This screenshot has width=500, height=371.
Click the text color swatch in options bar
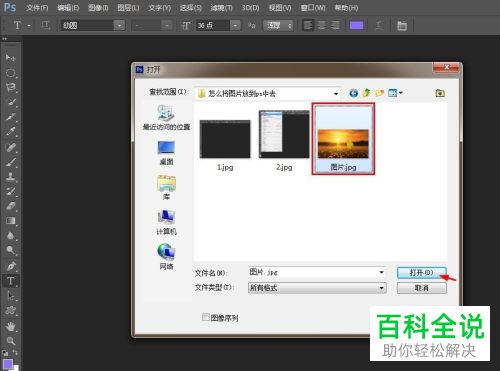click(356, 25)
